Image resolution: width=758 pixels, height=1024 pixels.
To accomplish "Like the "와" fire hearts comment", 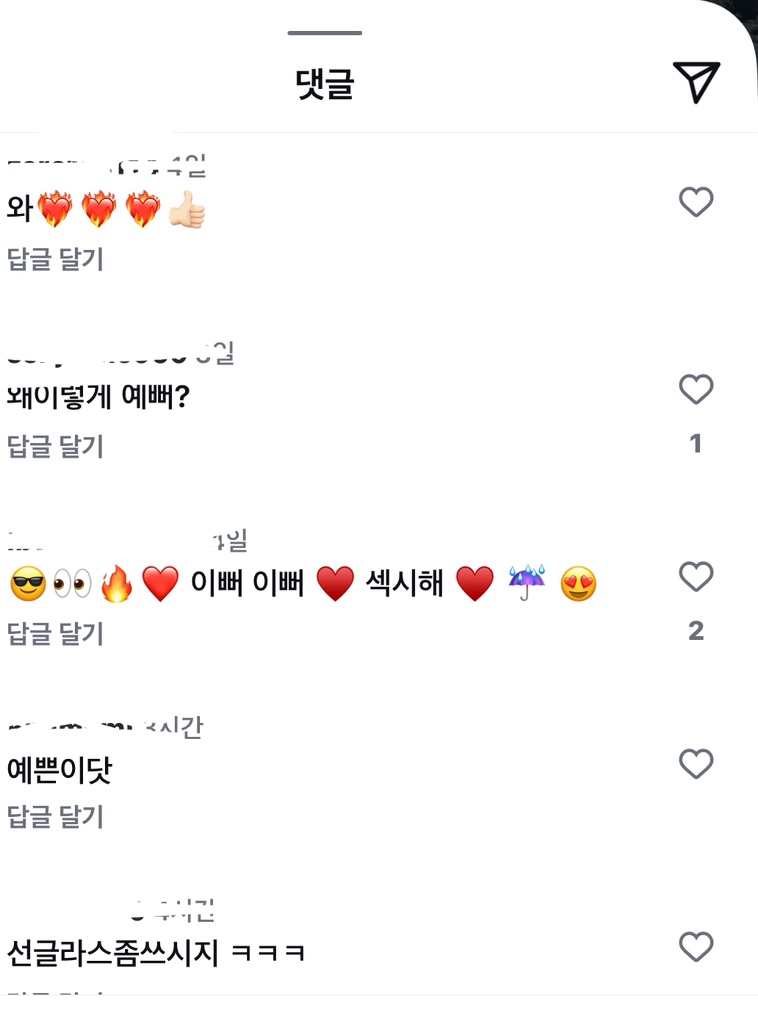I will pos(696,203).
